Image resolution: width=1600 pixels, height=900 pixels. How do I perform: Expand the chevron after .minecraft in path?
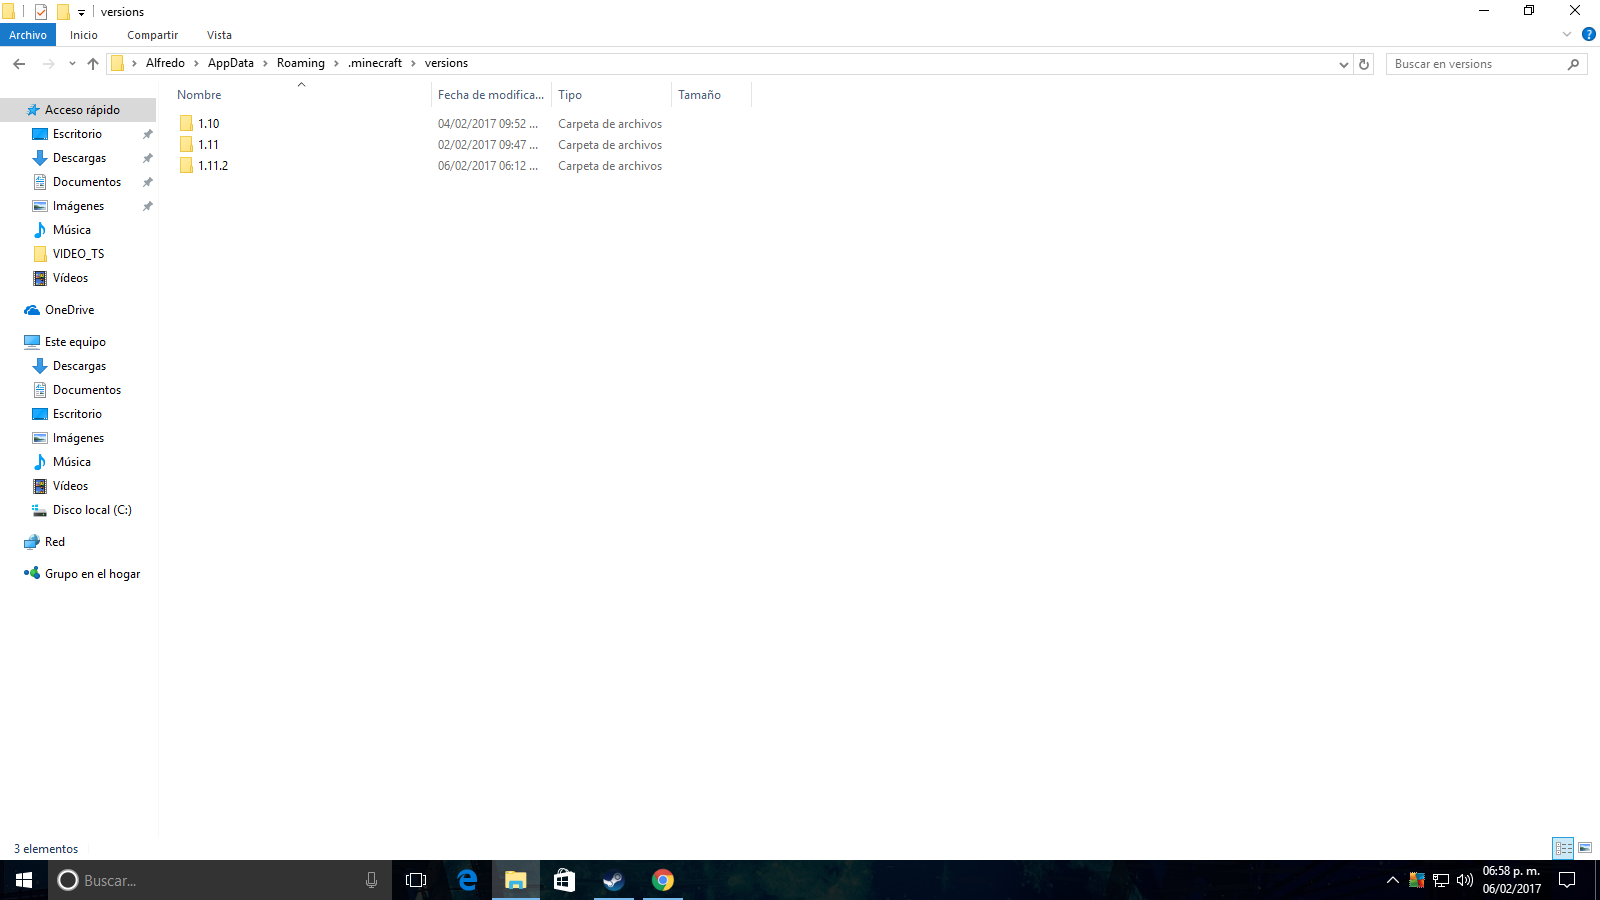pyautogui.click(x=413, y=64)
